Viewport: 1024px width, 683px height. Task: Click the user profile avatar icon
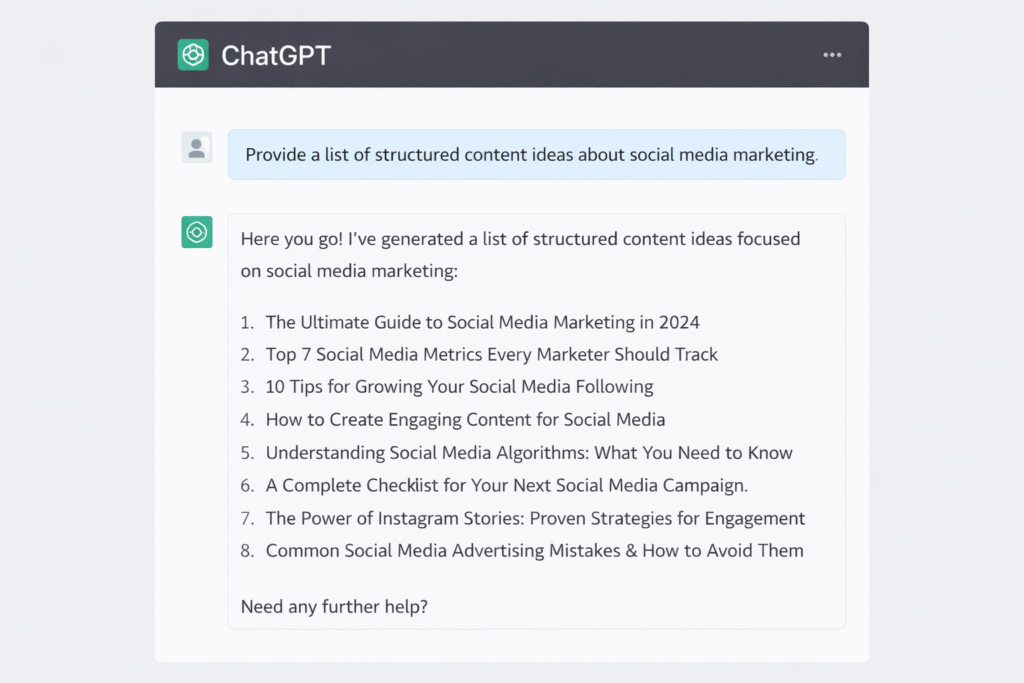click(197, 148)
